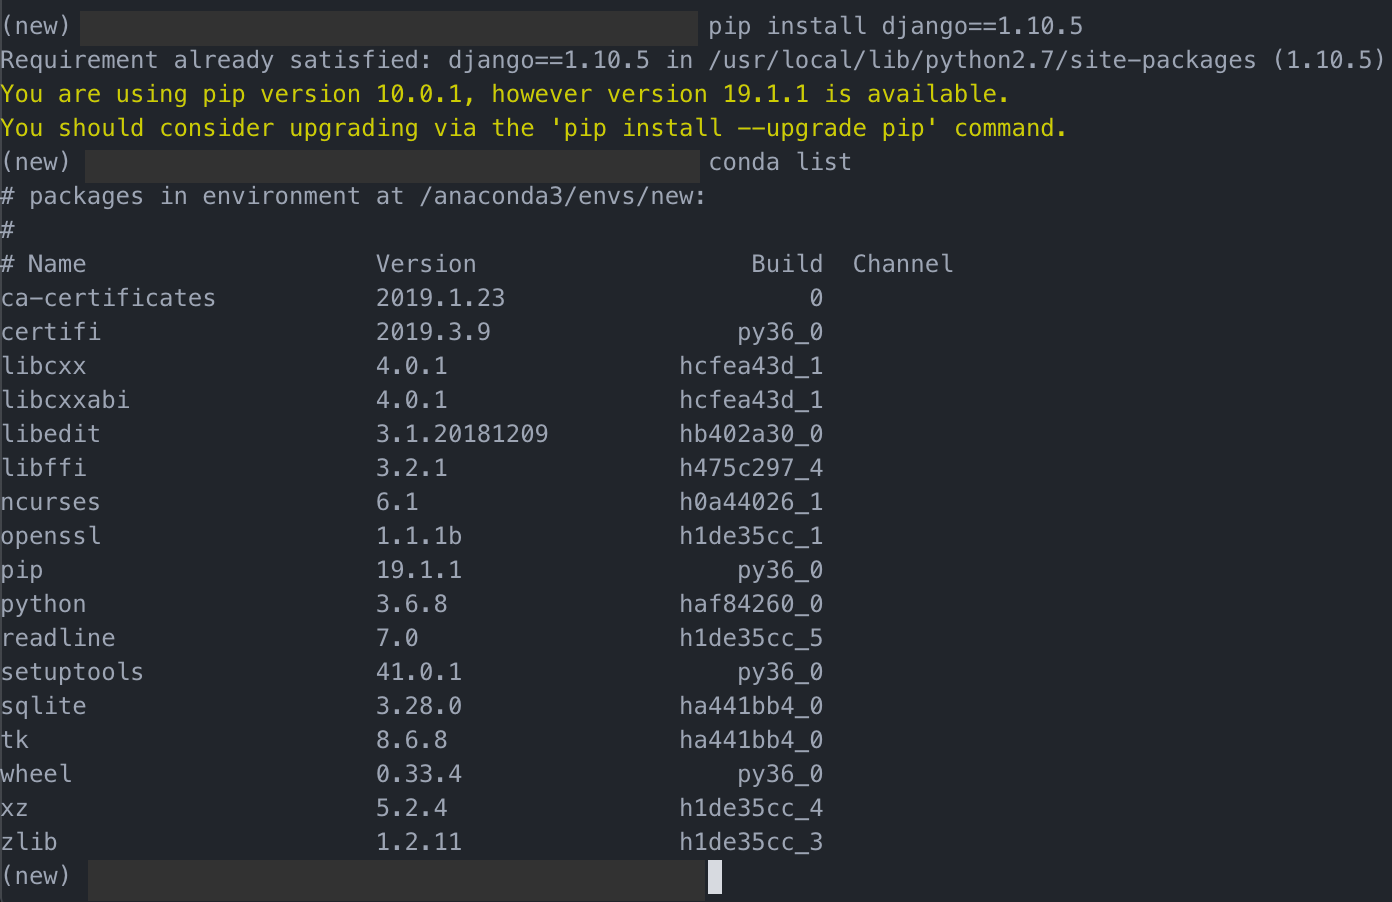Click the yellow 'You are using pip version' warning
1392x902 pixels.
tap(504, 94)
